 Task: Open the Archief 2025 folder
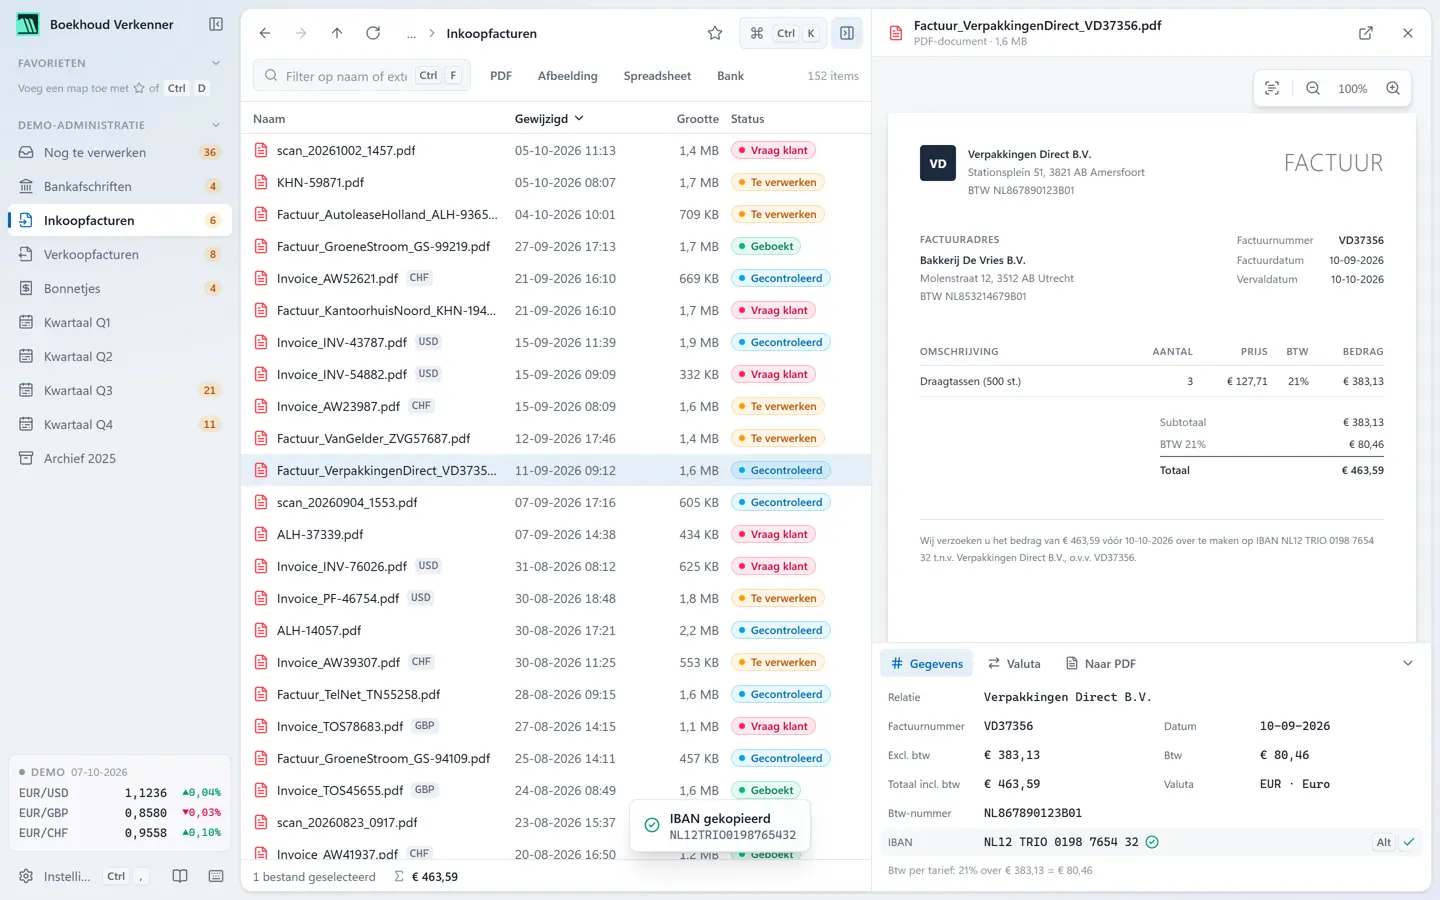[120, 458]
